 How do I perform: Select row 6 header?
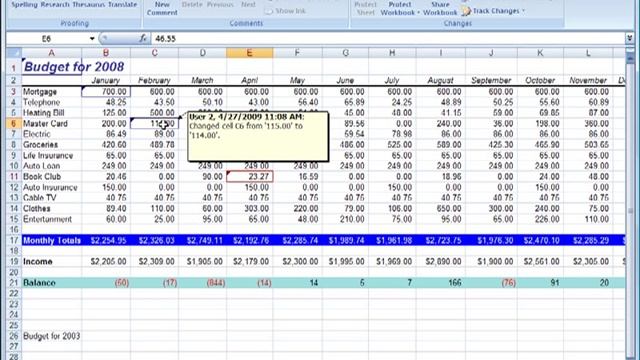[14, 123]
